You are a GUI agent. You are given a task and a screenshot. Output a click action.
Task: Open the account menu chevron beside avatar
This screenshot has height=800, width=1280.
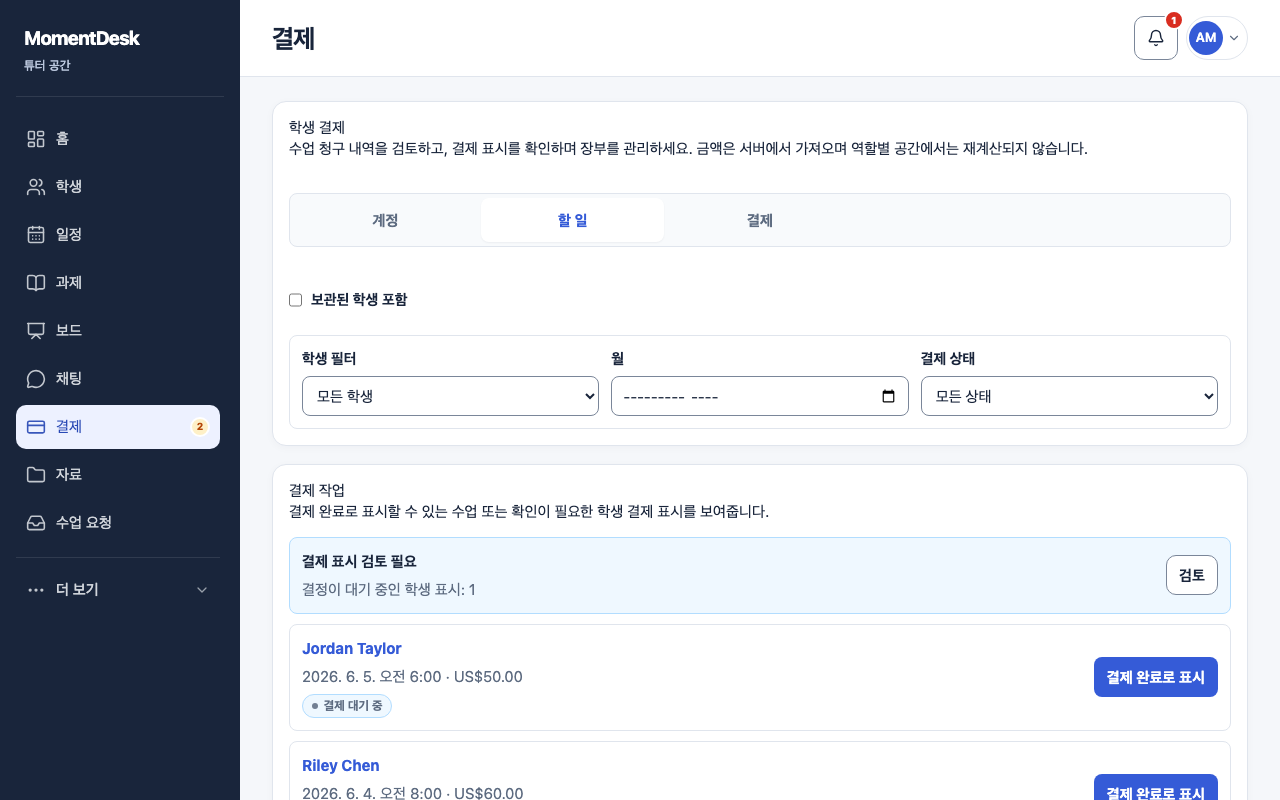(1234, 38)
